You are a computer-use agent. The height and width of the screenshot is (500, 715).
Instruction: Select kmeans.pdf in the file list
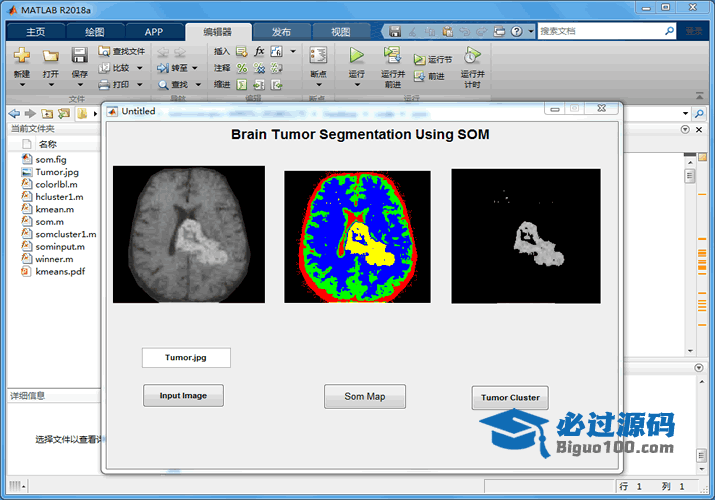(60, 272)
